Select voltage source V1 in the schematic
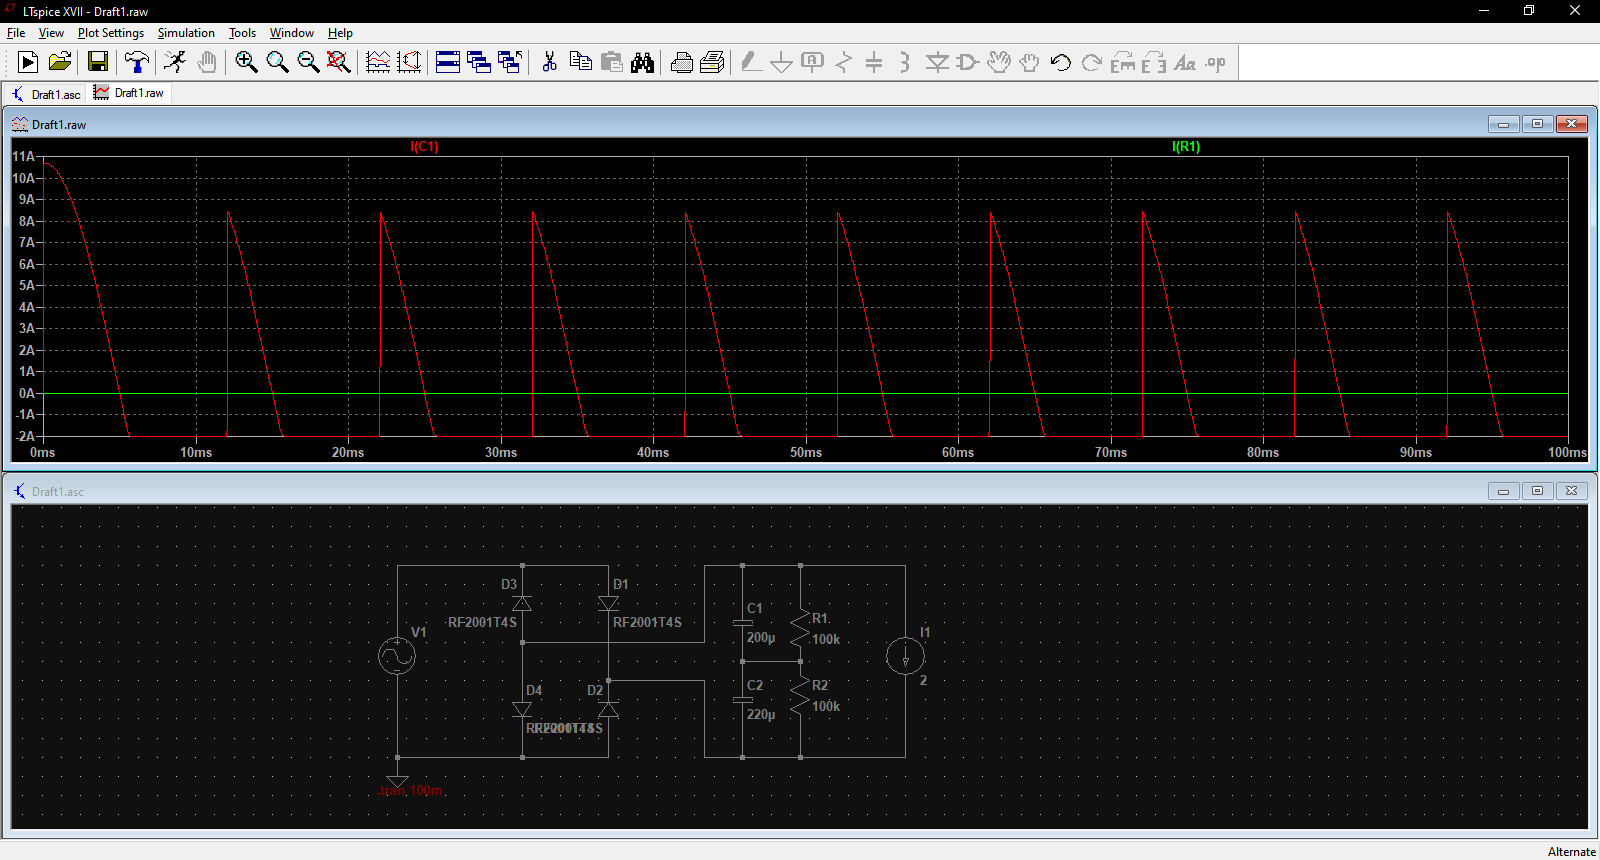This screenshot has width=1600, height=860. [x=397, y=656]
